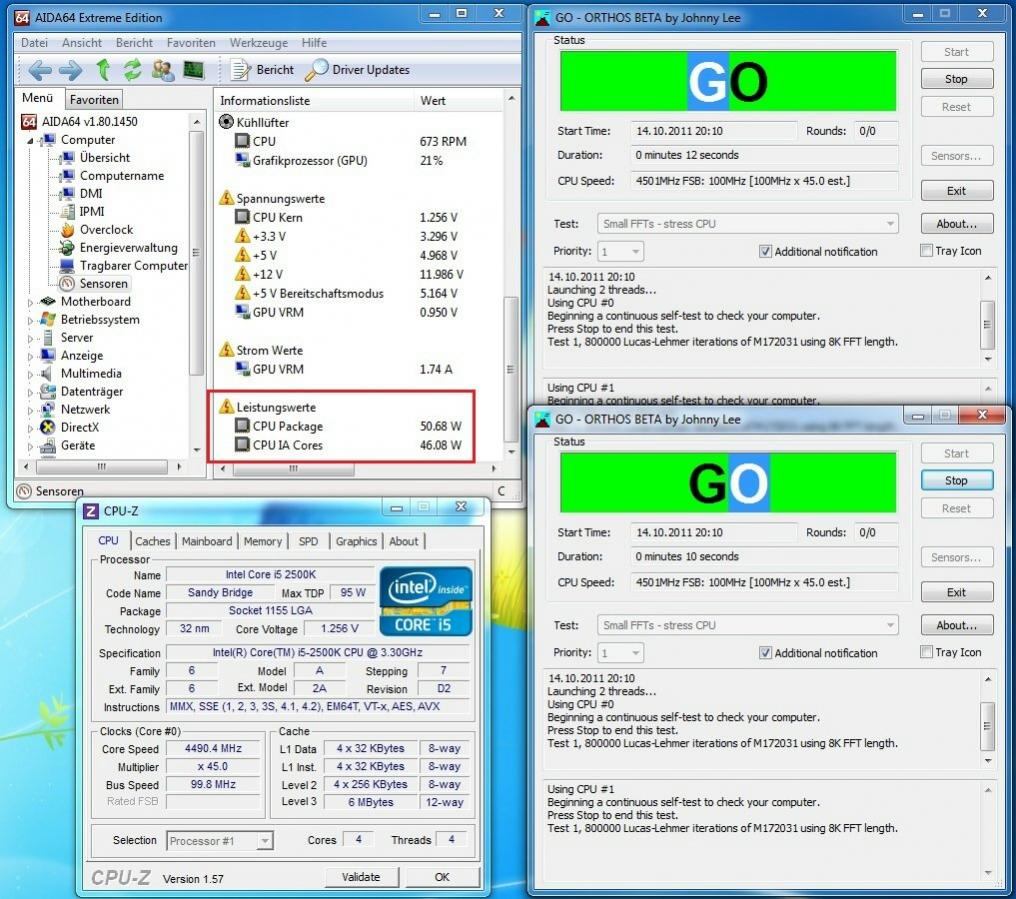The image size is (1016, 899).
Task: Click the Kühllüfter fan group icon
Action: coord(226,122)
